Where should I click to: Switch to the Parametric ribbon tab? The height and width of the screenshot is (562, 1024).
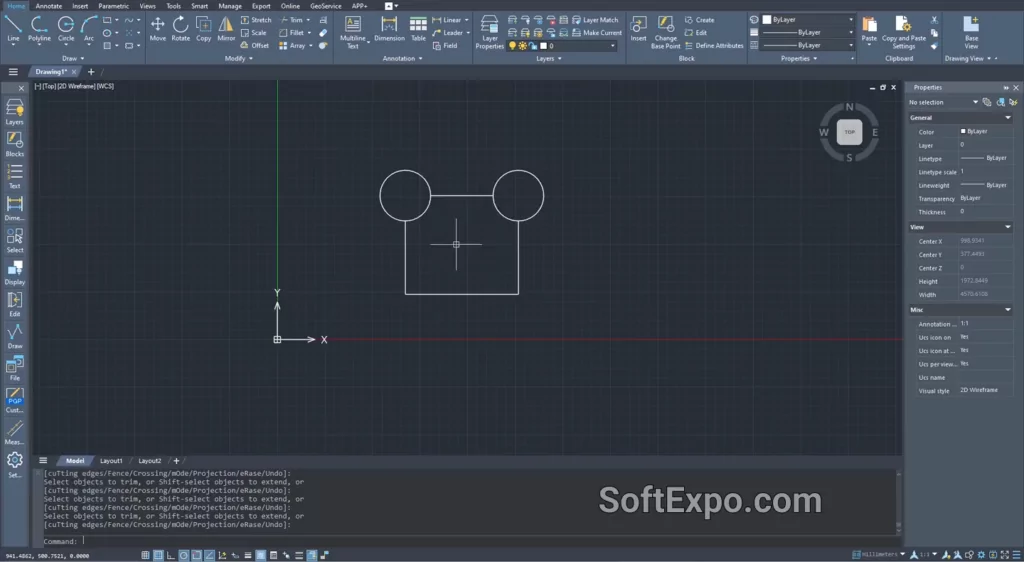pyautogui.click(x=113, y=6)
